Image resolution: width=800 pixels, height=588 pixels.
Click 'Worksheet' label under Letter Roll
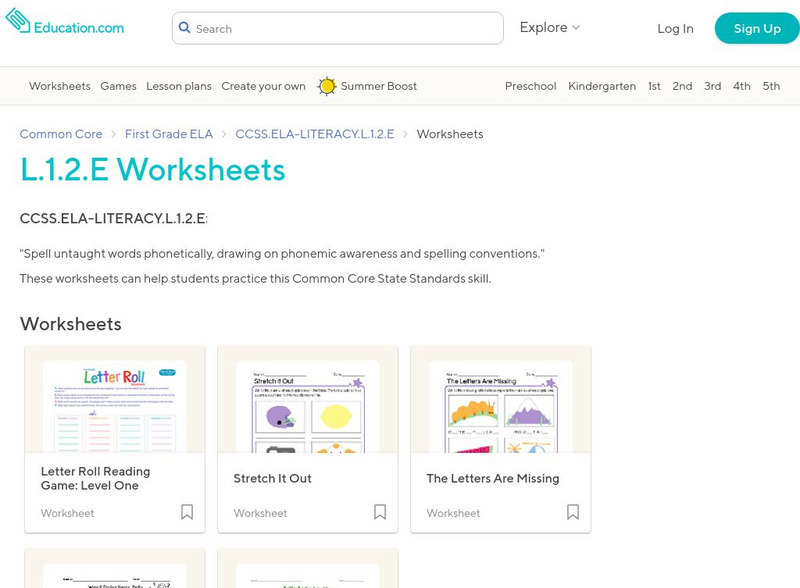67,513
